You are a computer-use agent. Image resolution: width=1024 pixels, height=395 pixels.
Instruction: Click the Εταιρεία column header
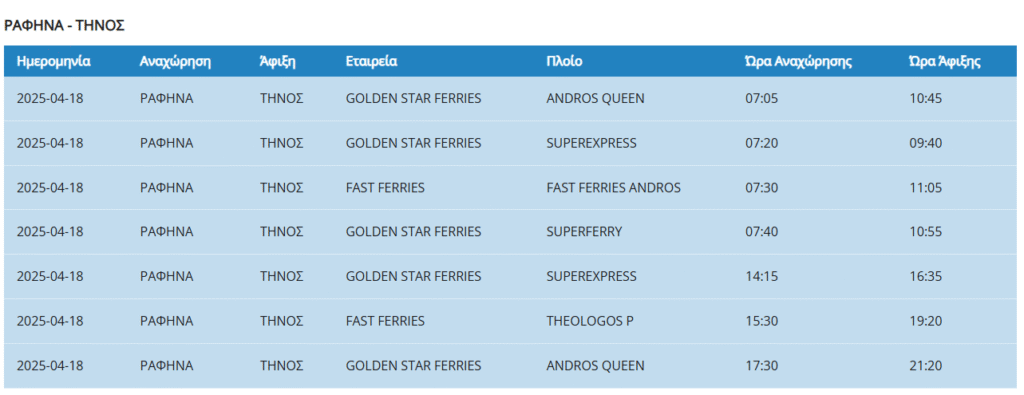pos(372,62)
